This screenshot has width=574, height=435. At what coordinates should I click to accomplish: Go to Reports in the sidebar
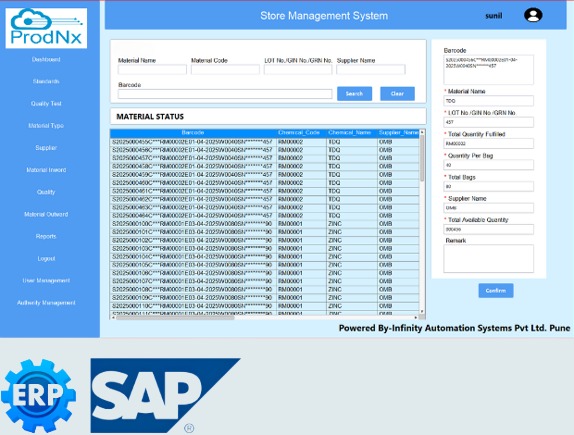click(46, 237)
